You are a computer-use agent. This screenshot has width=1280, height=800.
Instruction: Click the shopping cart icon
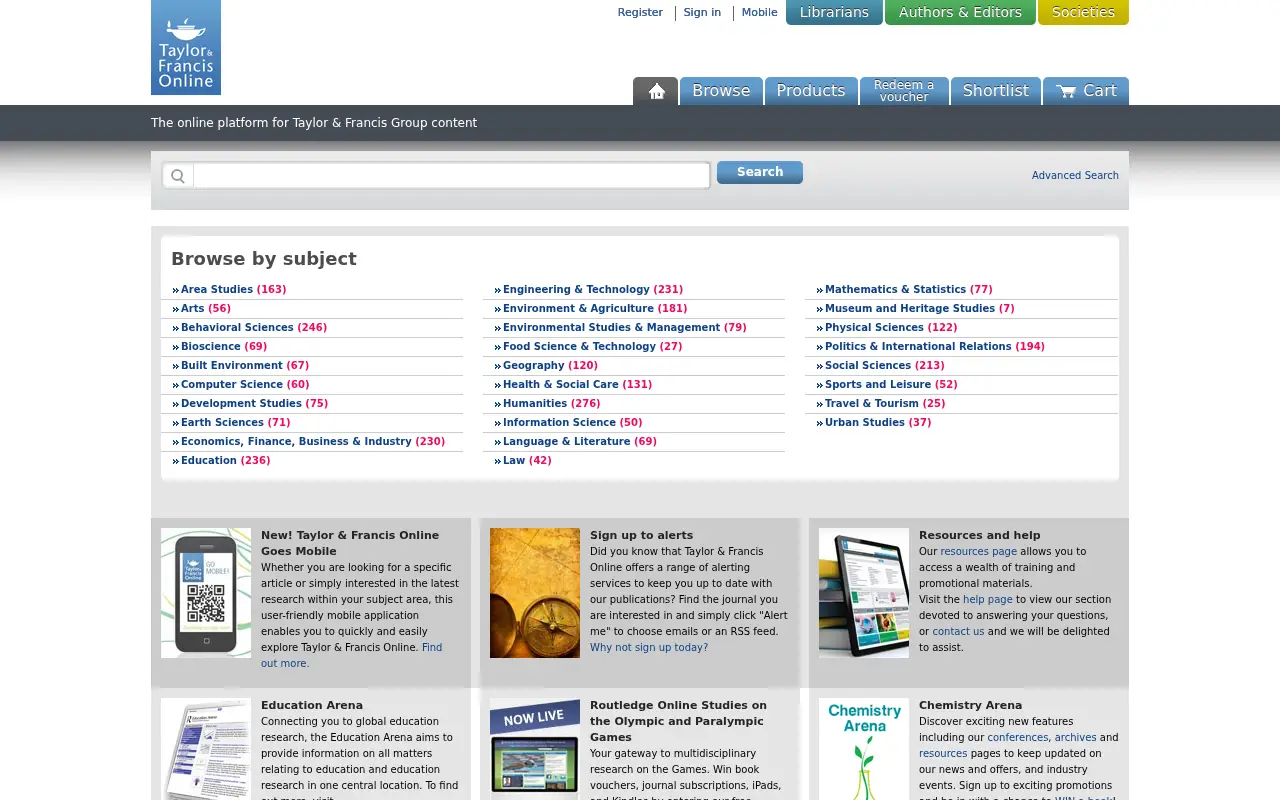click(1067, 91)
